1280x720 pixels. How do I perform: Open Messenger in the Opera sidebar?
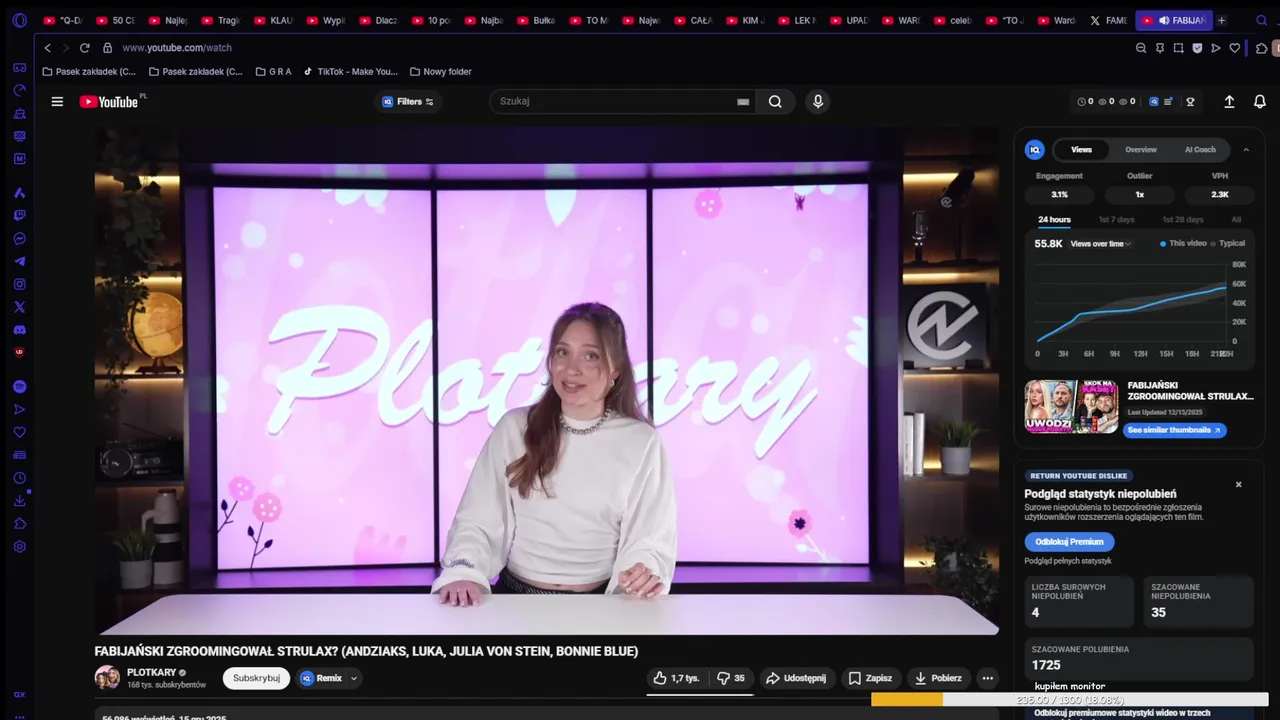click(19, 238)
